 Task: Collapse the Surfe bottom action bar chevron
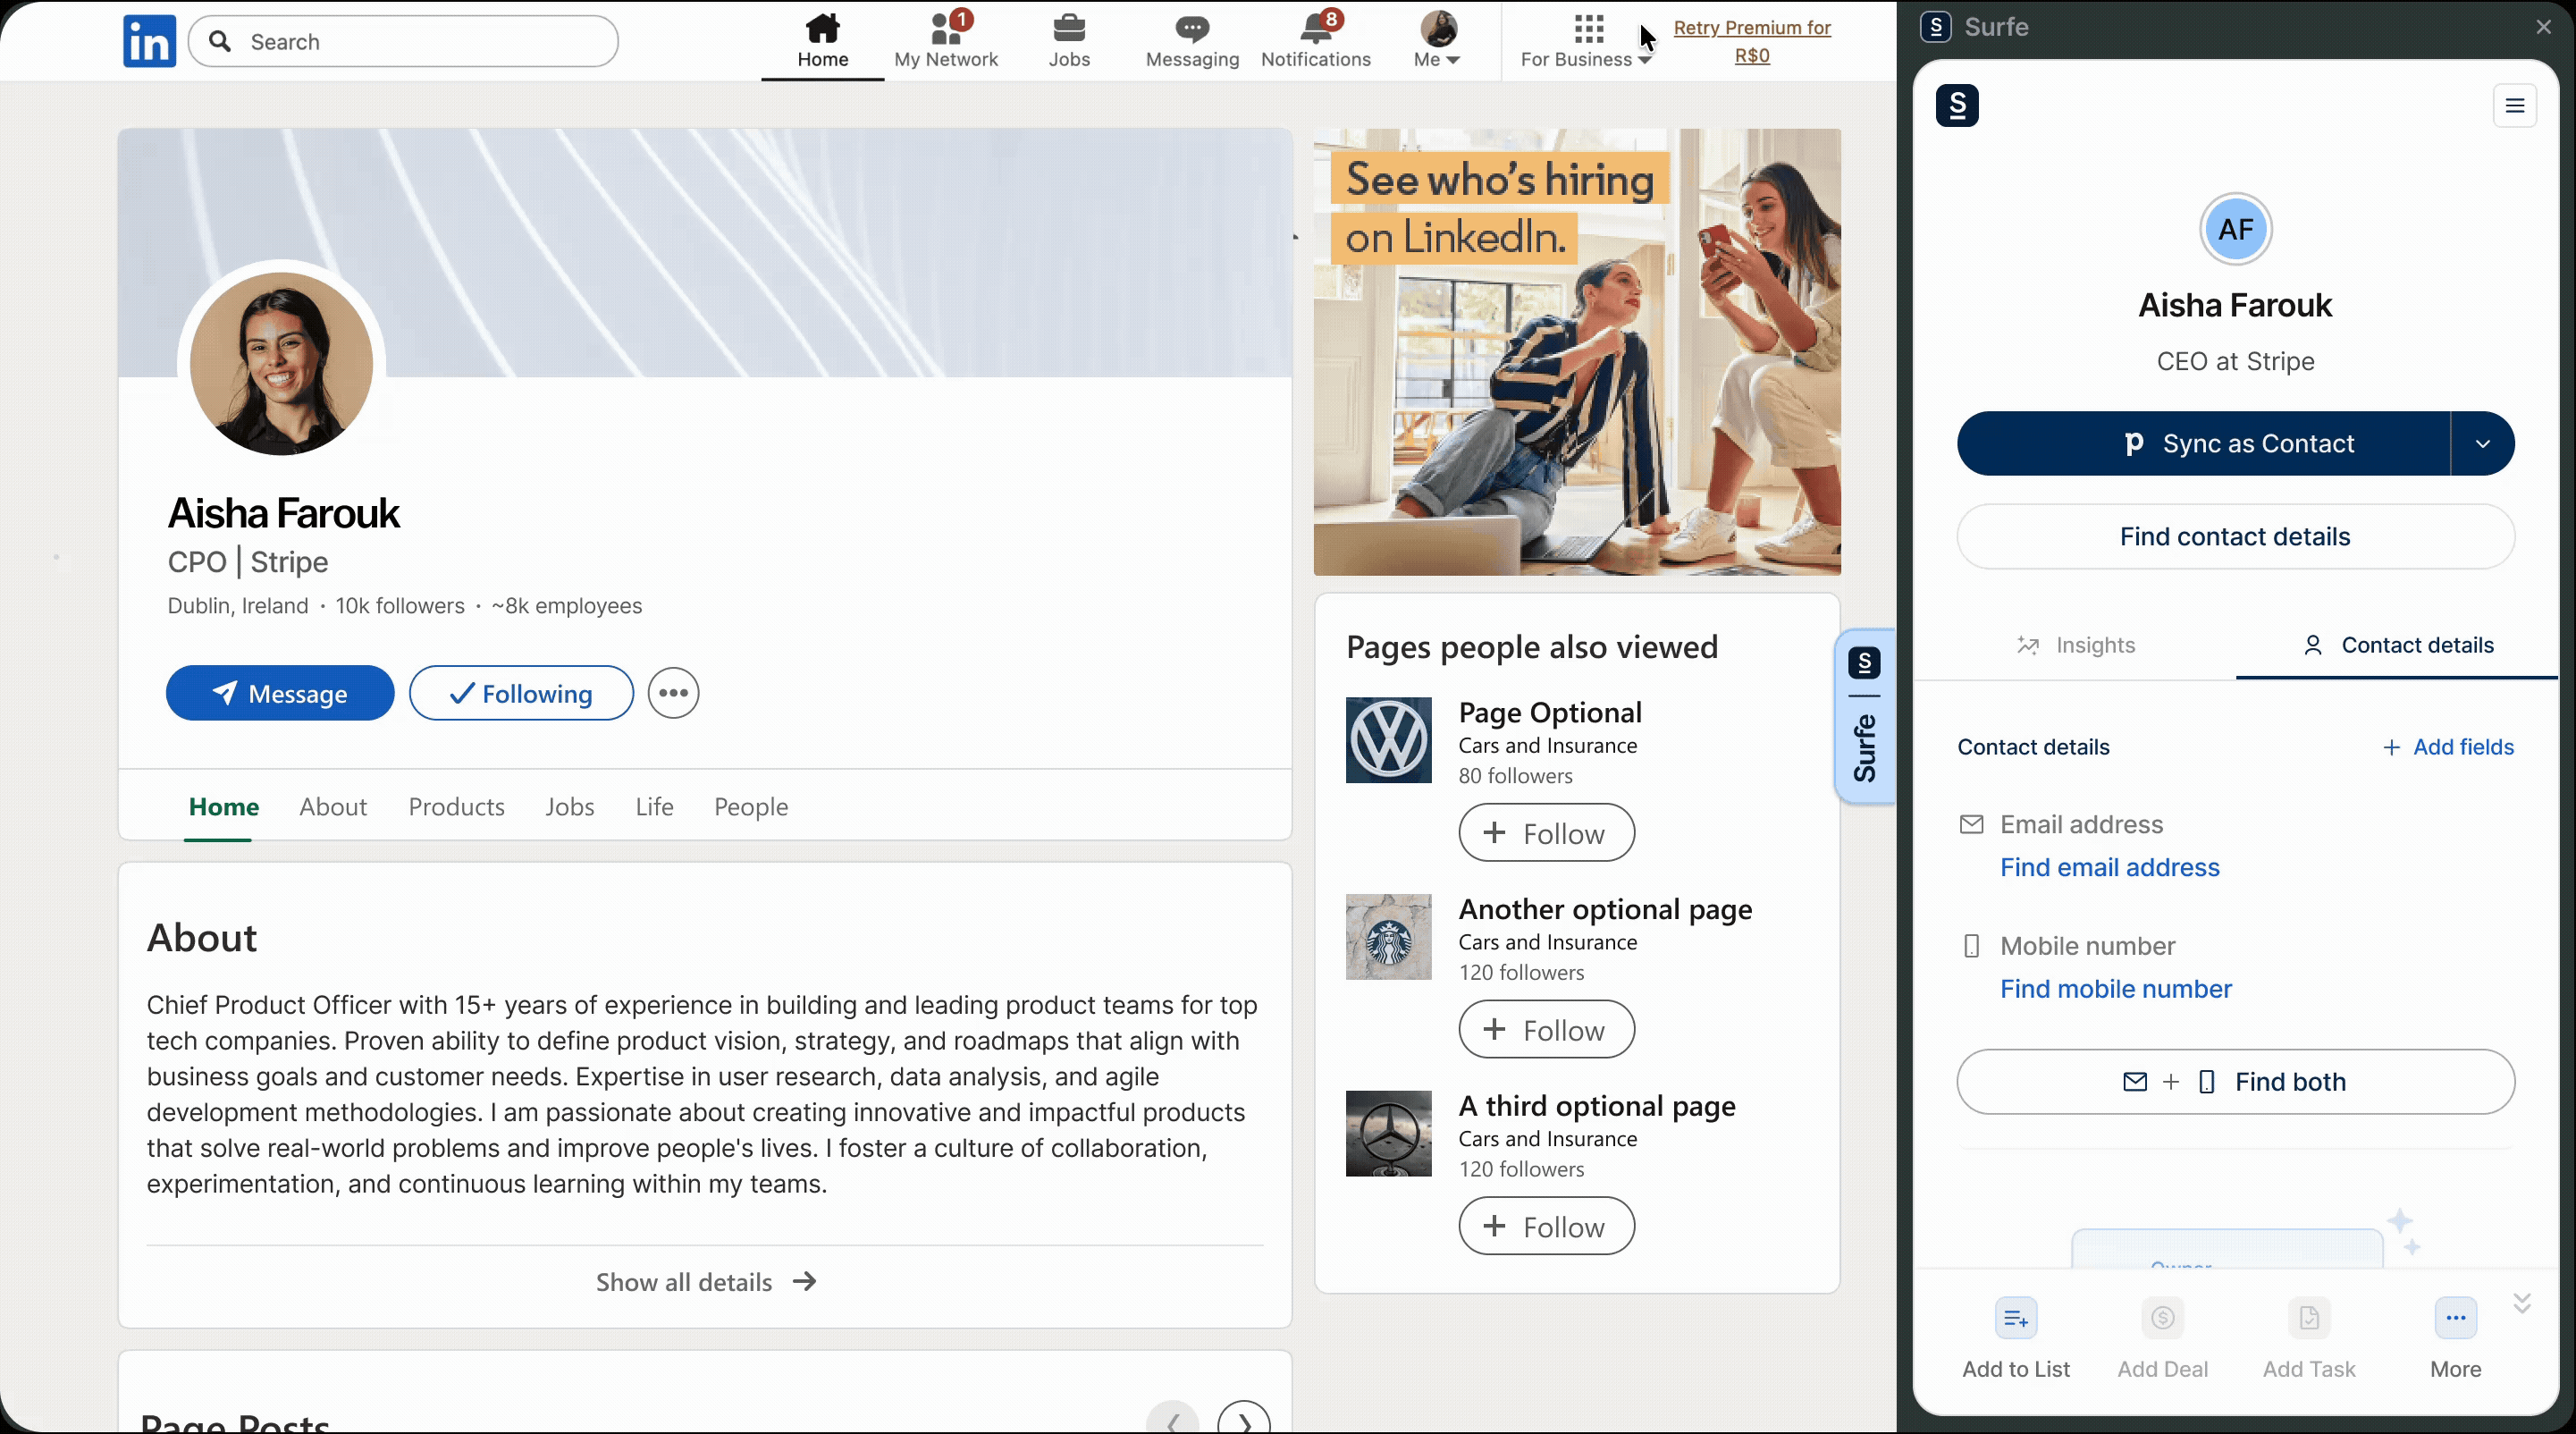[x=2522, y=1303]
